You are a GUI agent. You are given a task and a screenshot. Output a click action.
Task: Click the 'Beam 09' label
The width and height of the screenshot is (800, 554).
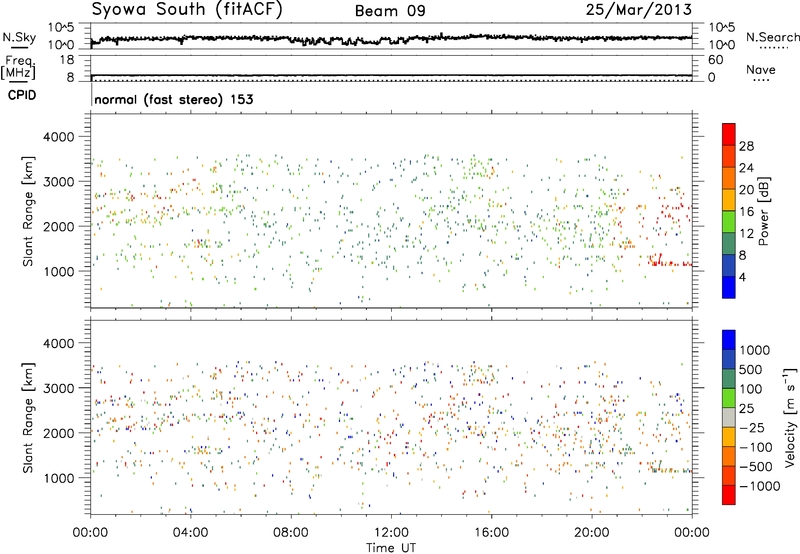tap(390, 11)
